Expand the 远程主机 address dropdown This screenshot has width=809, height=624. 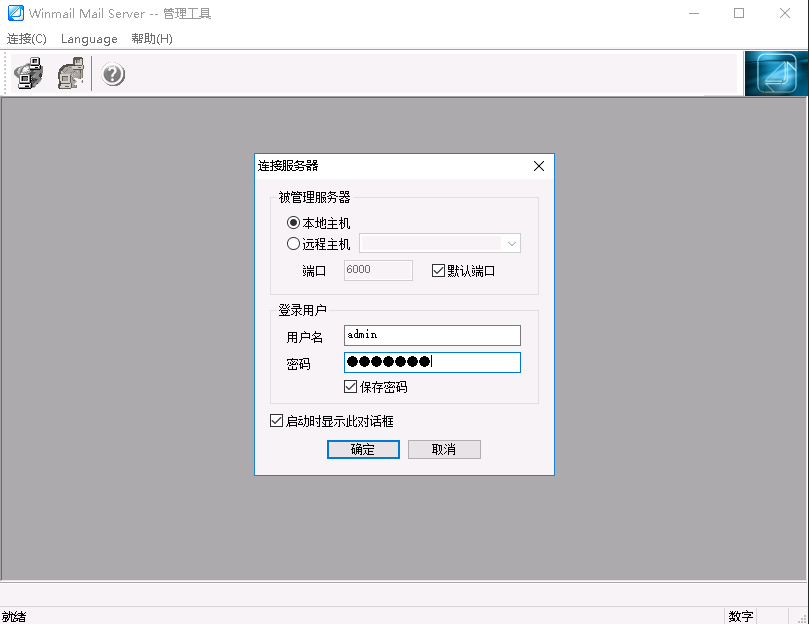tap(512, 243)
